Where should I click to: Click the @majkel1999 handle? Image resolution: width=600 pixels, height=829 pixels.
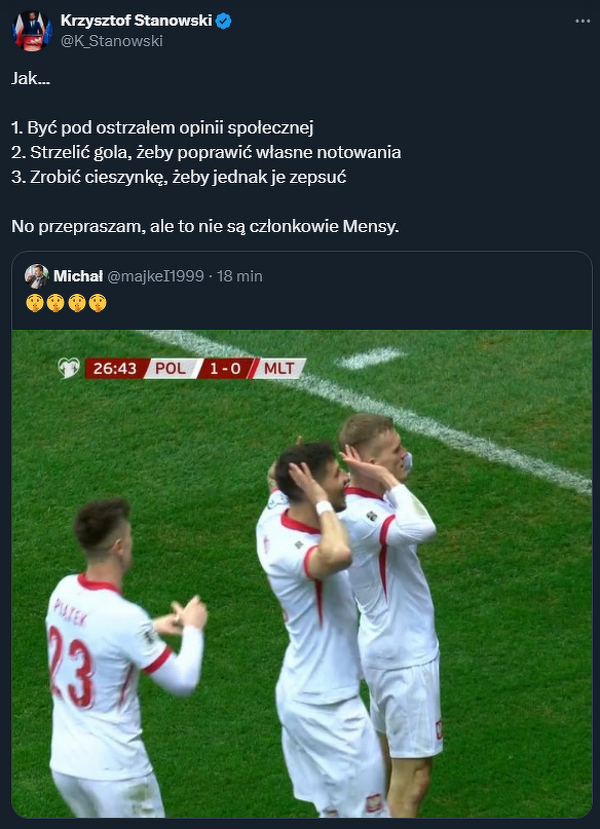[x=155, y=276]
